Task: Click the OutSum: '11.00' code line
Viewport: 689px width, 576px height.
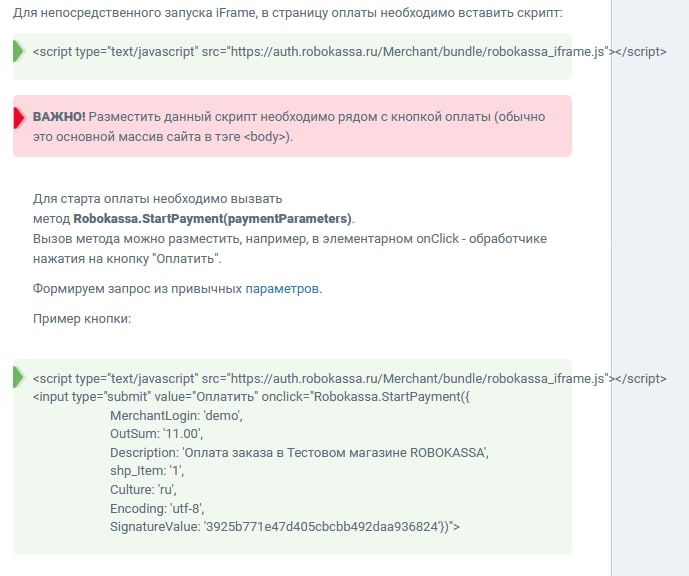Action: (x=156, y=434)
